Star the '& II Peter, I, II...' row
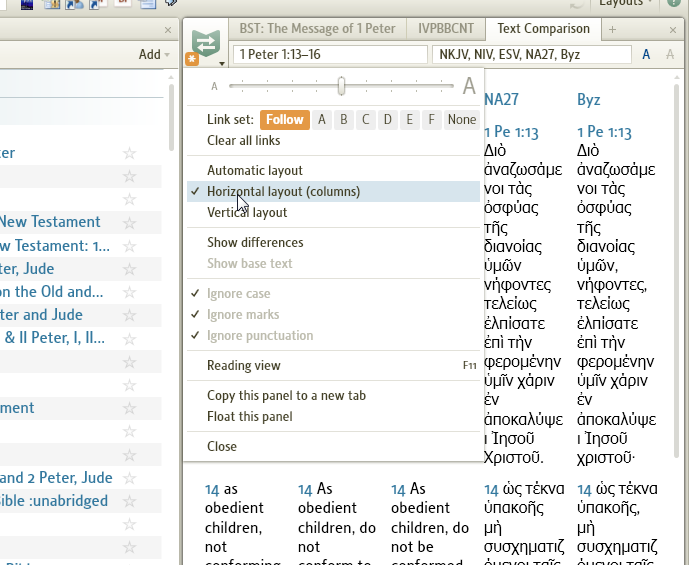The image size is (689, 565). [x=129, y=338]
